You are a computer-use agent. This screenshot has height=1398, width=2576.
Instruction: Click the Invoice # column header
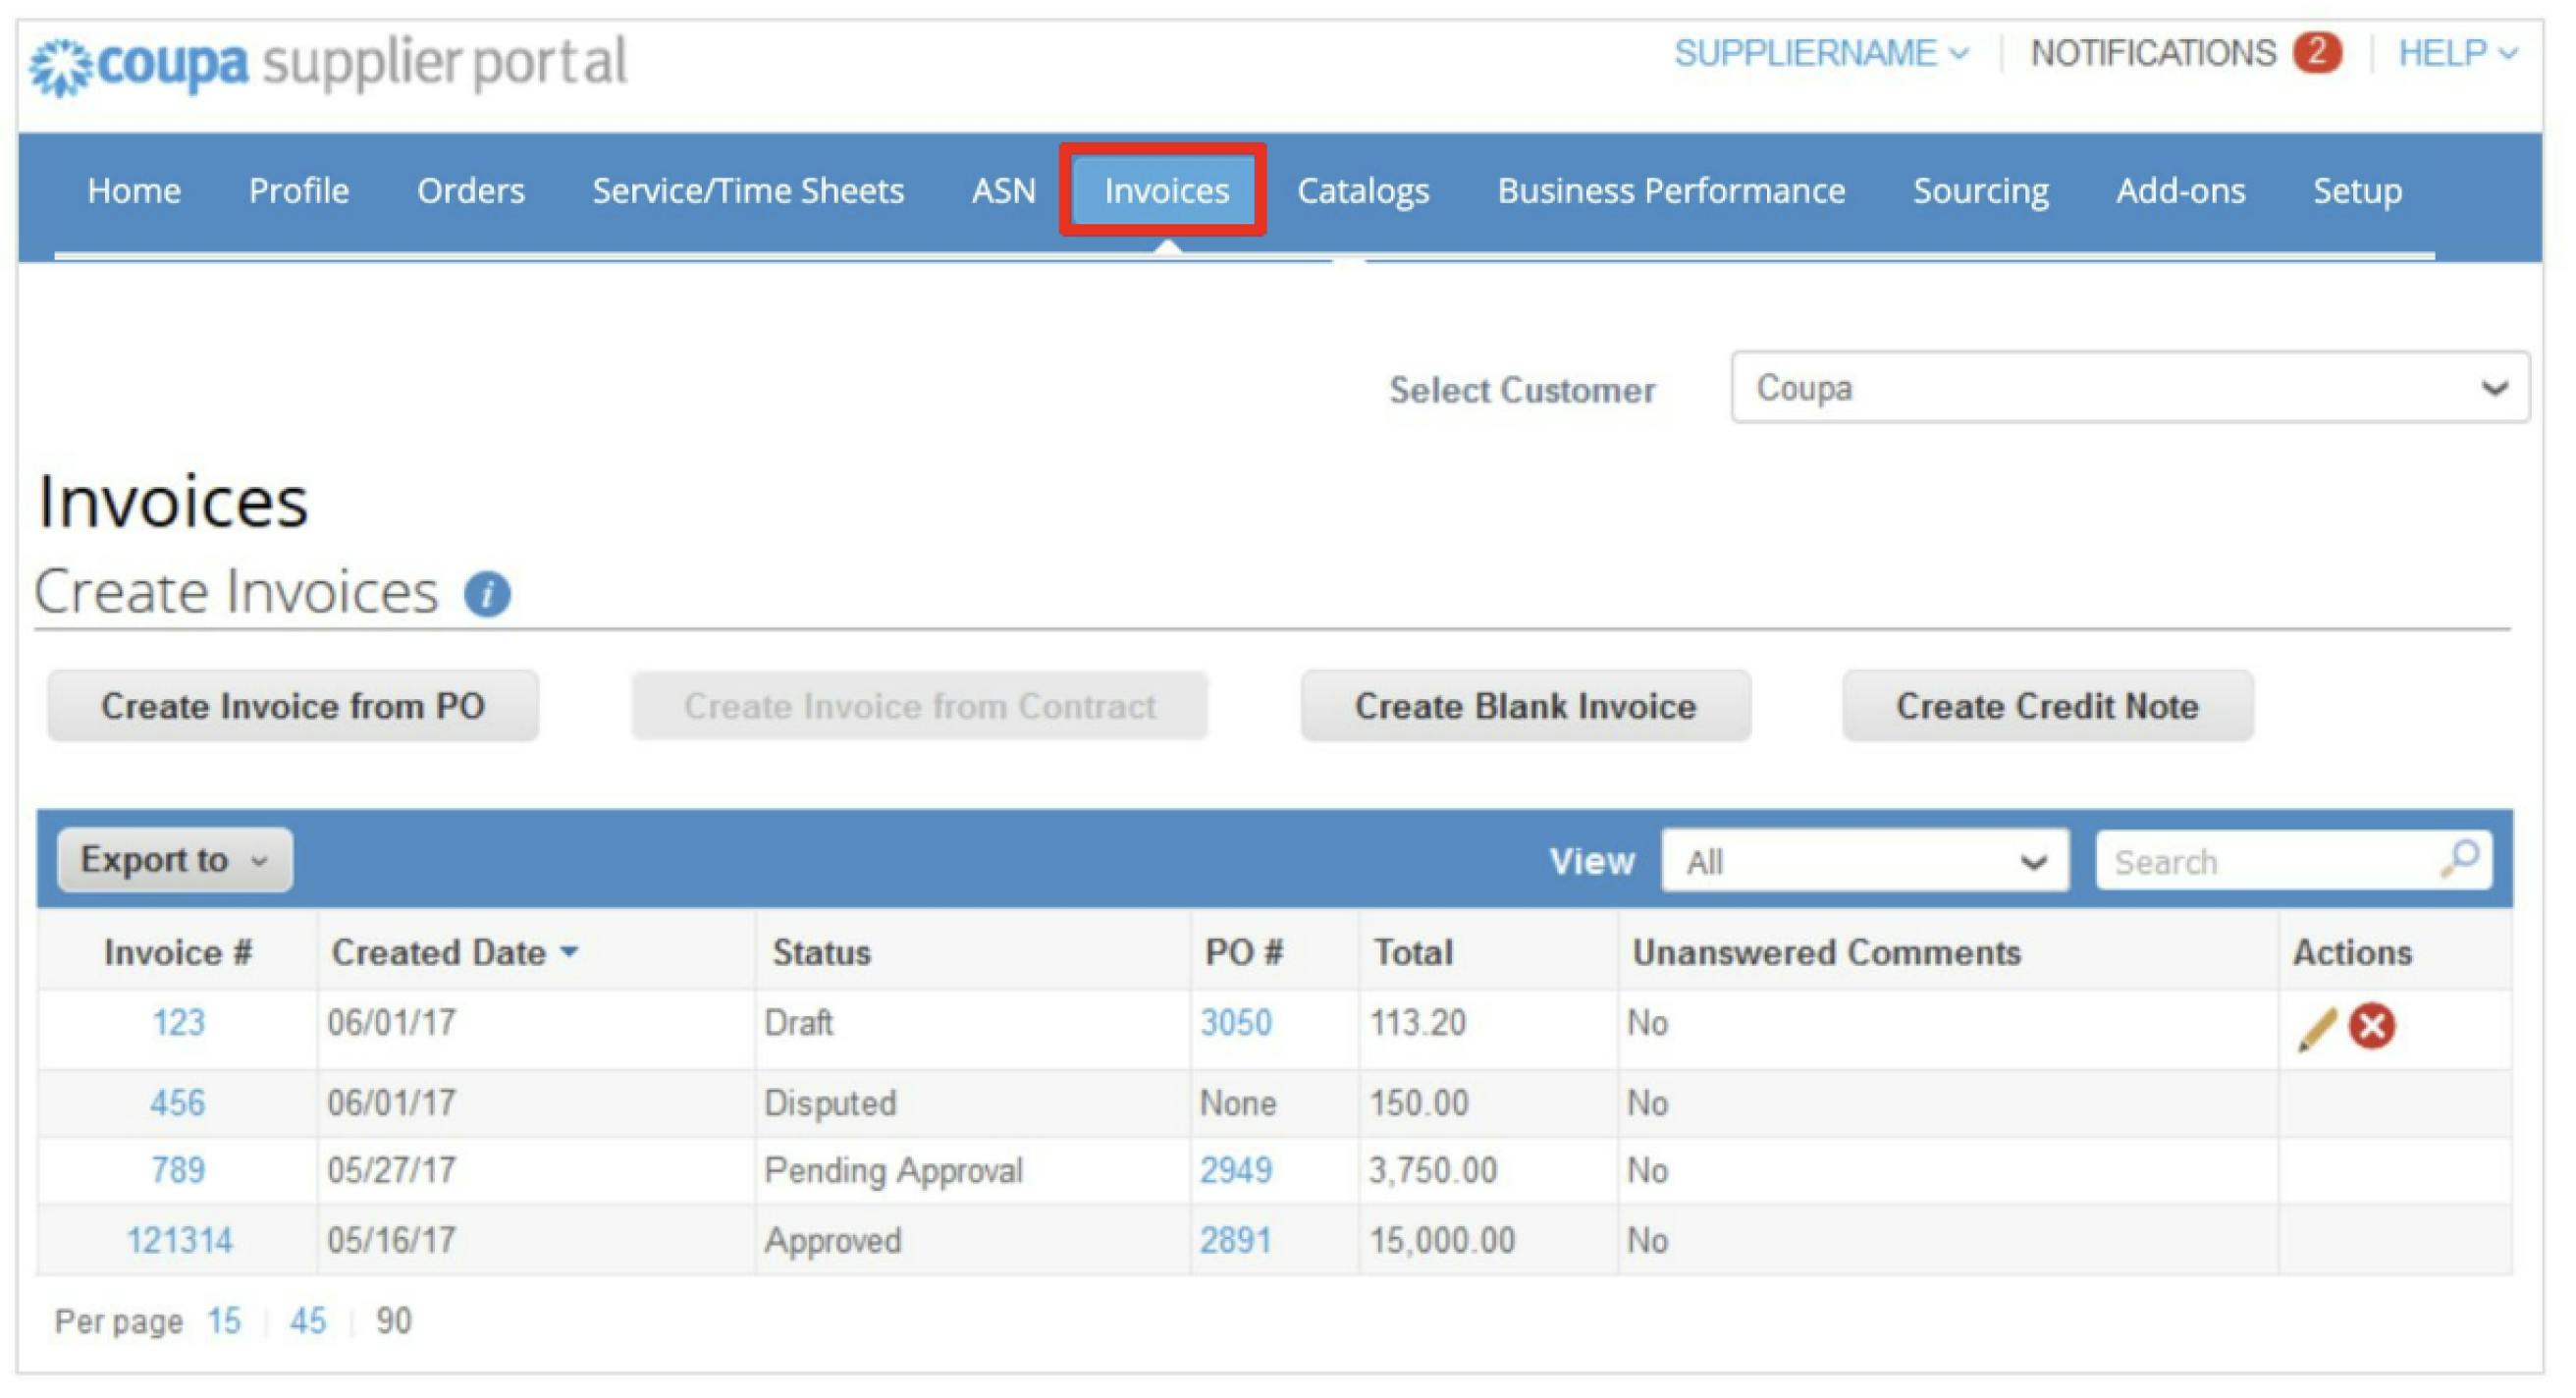(178, 954)
